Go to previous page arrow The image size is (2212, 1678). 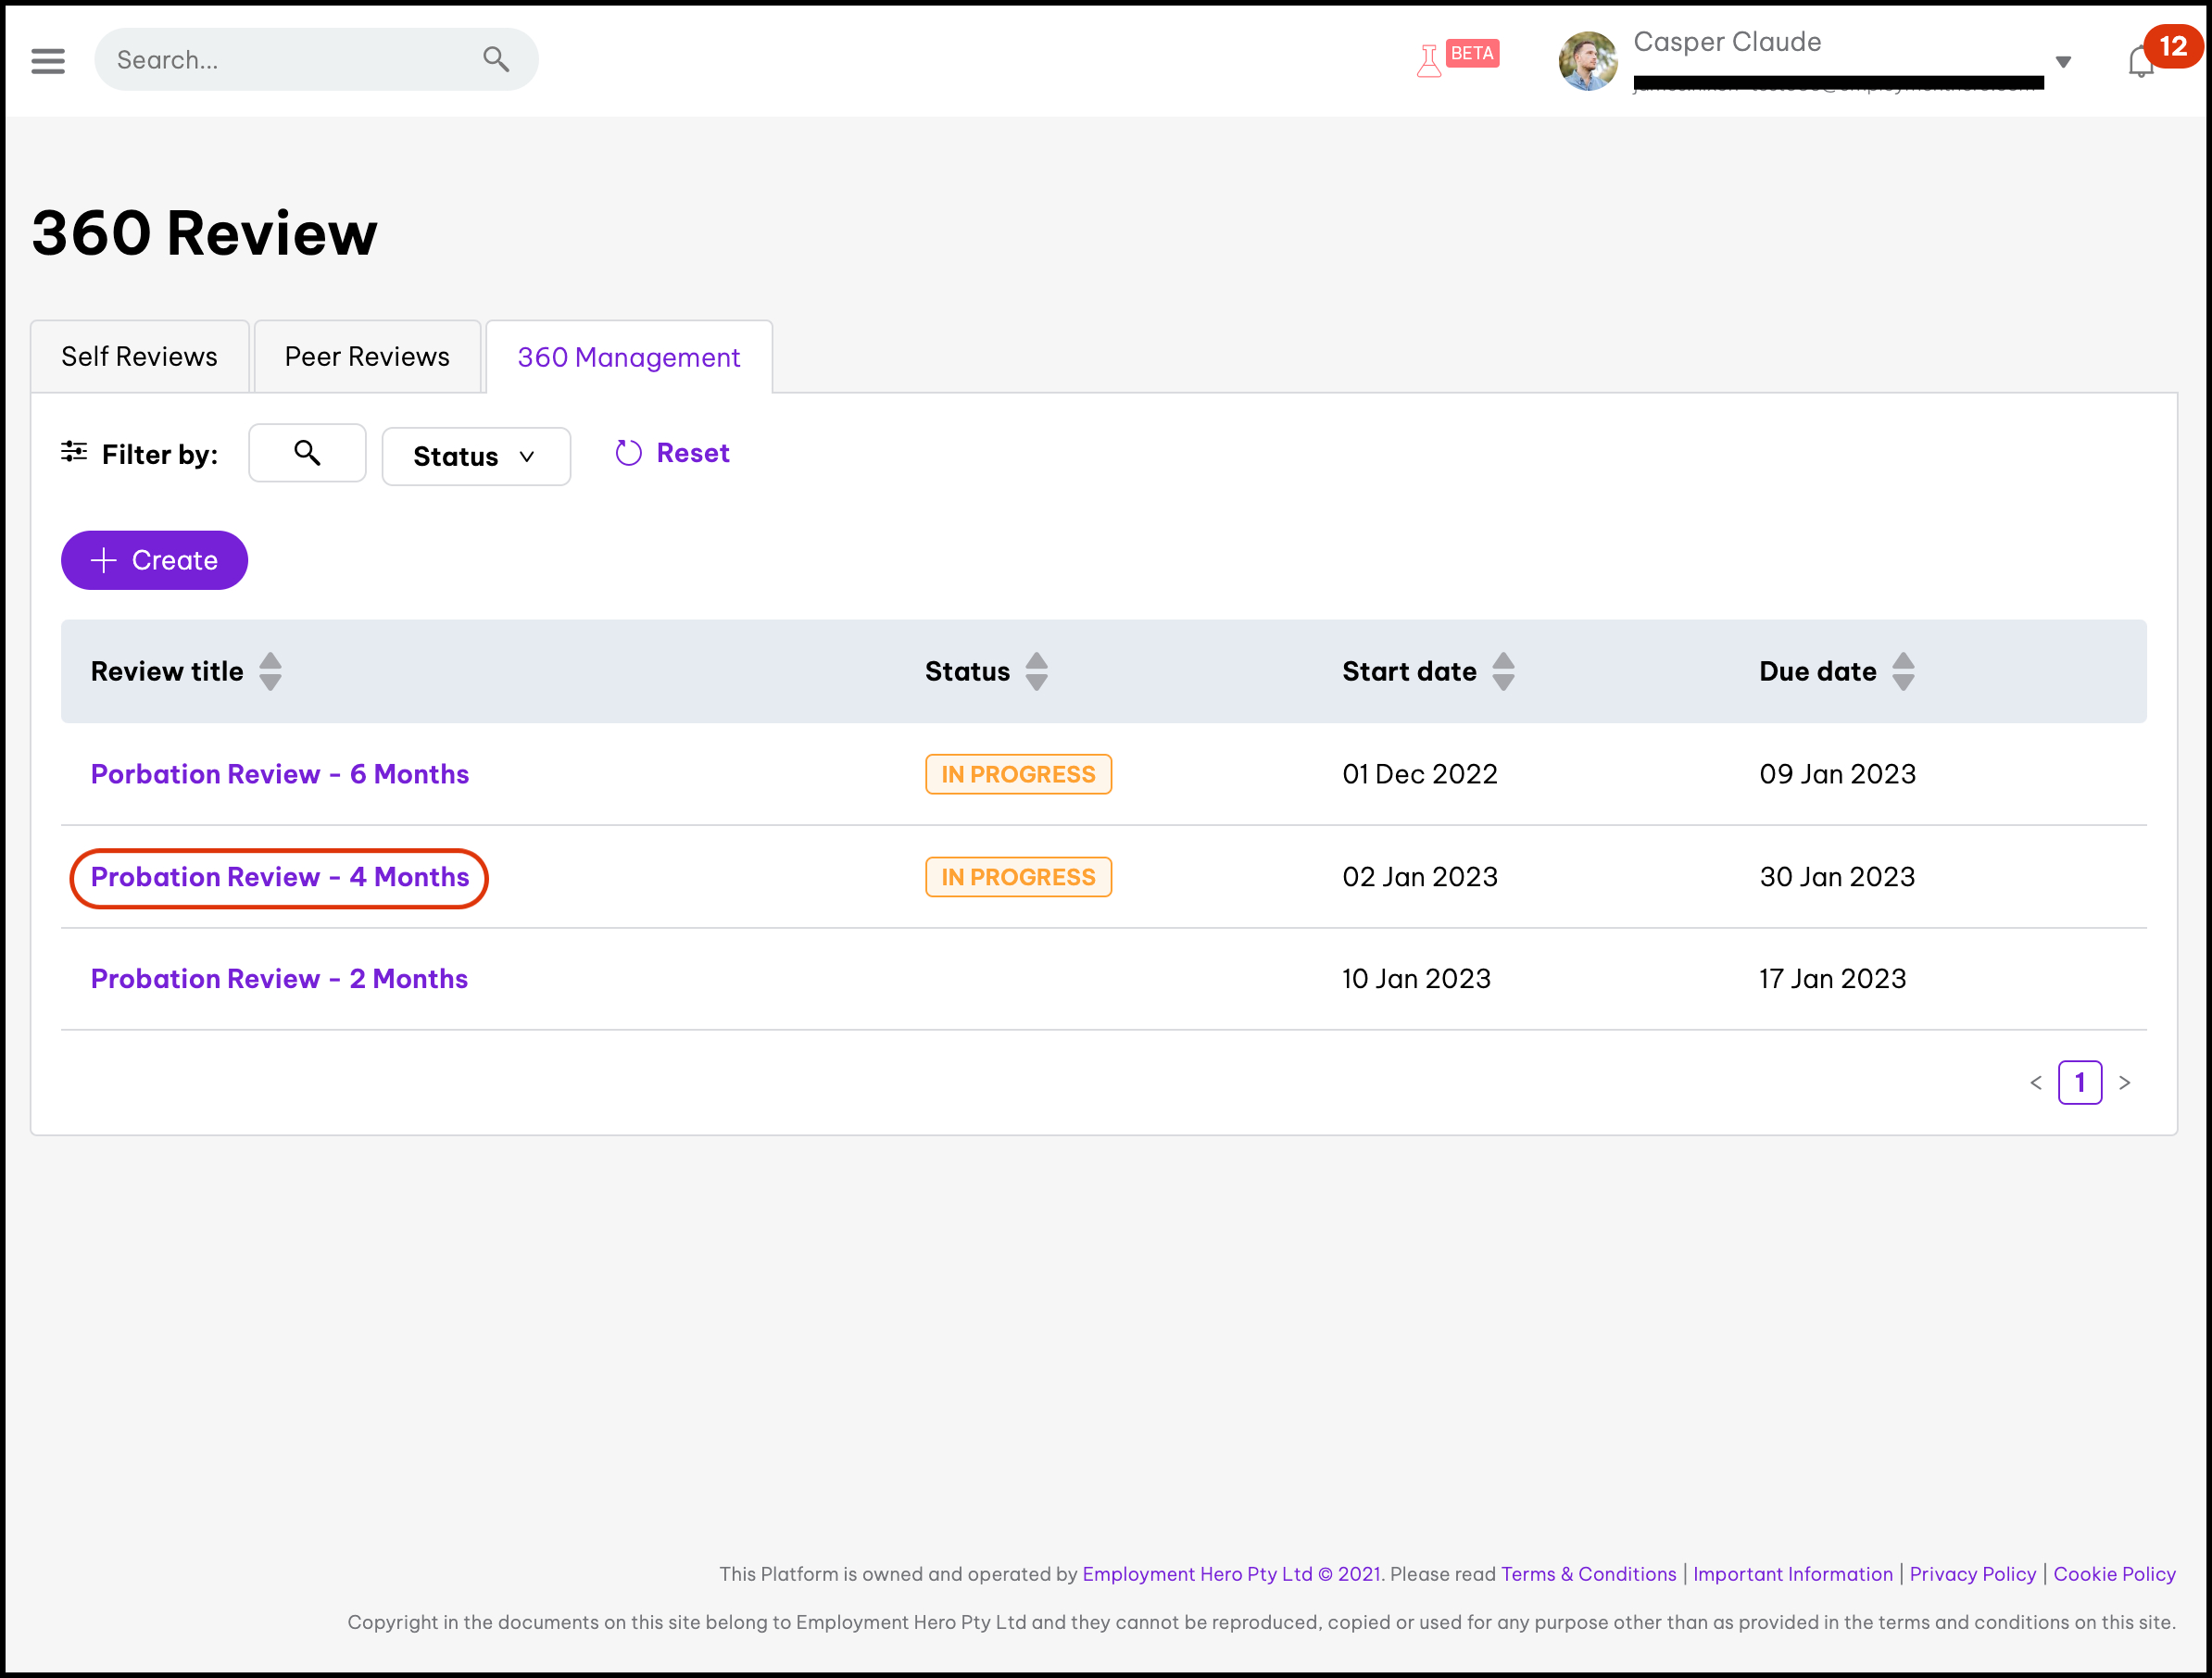(x=2036, y=1082)
